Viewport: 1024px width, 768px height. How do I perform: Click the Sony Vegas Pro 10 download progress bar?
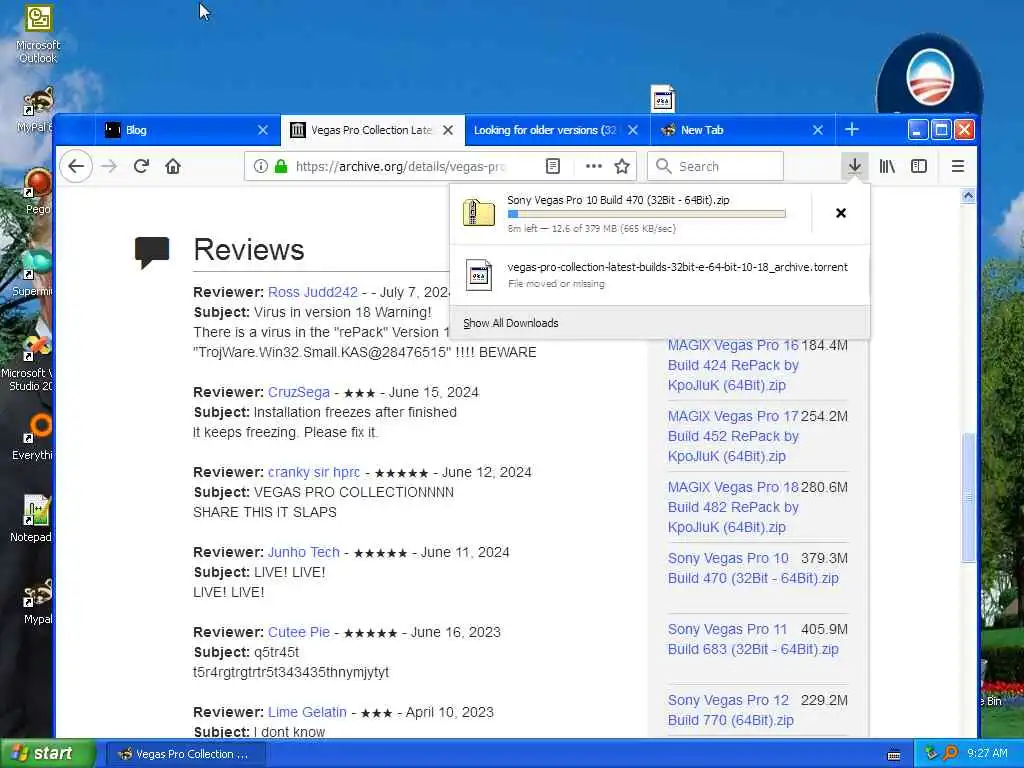[x=647, y=214]
